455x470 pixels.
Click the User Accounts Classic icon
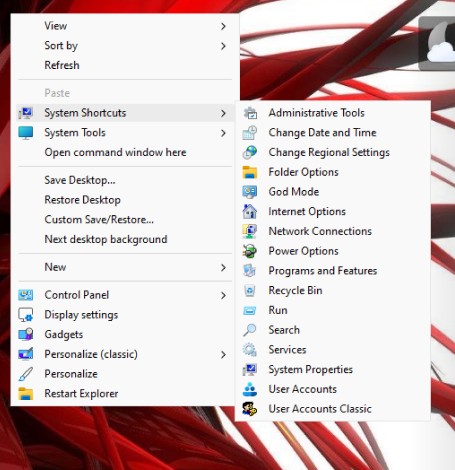[250, 409]
